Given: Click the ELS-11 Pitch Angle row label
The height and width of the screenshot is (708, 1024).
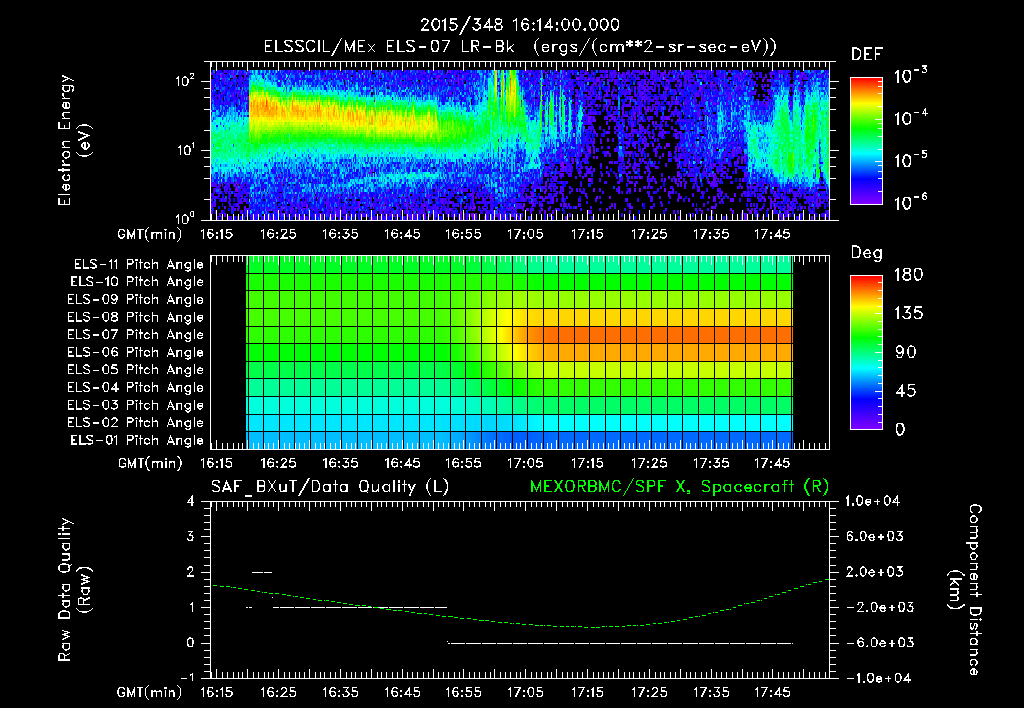Looking at the screenshot, I should coord(138,265).
